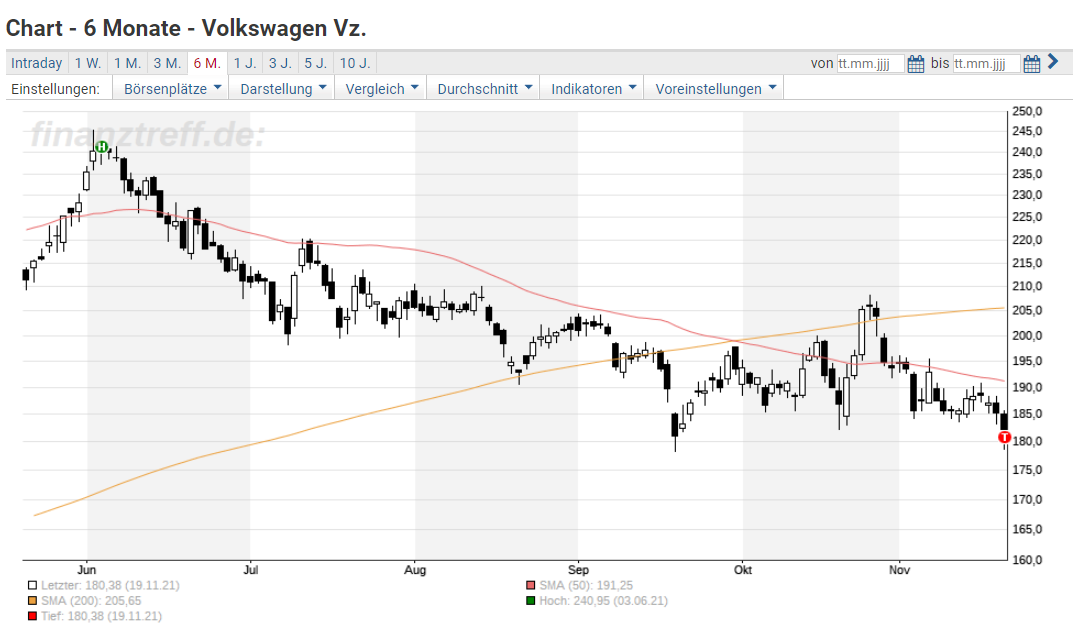Open the Darstellung dropdown
Viewport: 1080px width, 642px height.
click(282, 89)
